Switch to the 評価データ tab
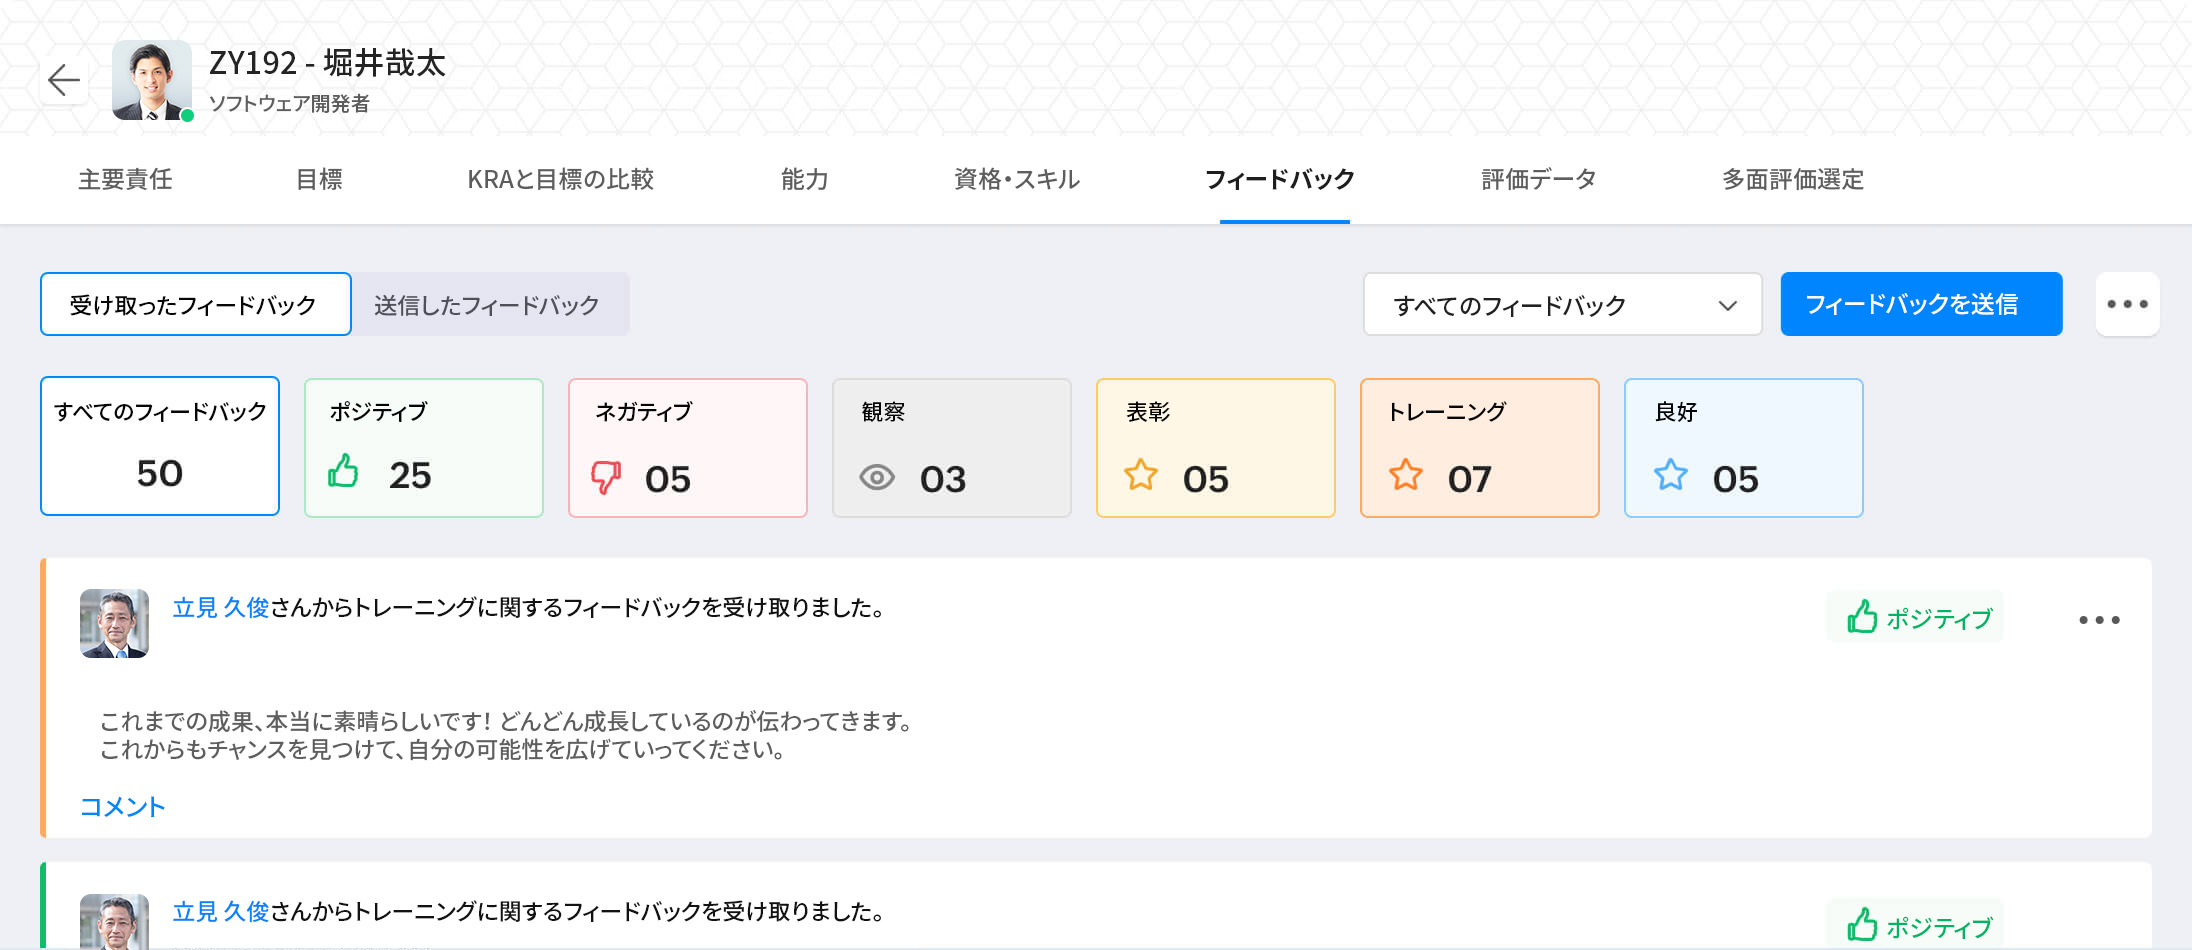2192x950 pixels. click(x=1537, y=180)
